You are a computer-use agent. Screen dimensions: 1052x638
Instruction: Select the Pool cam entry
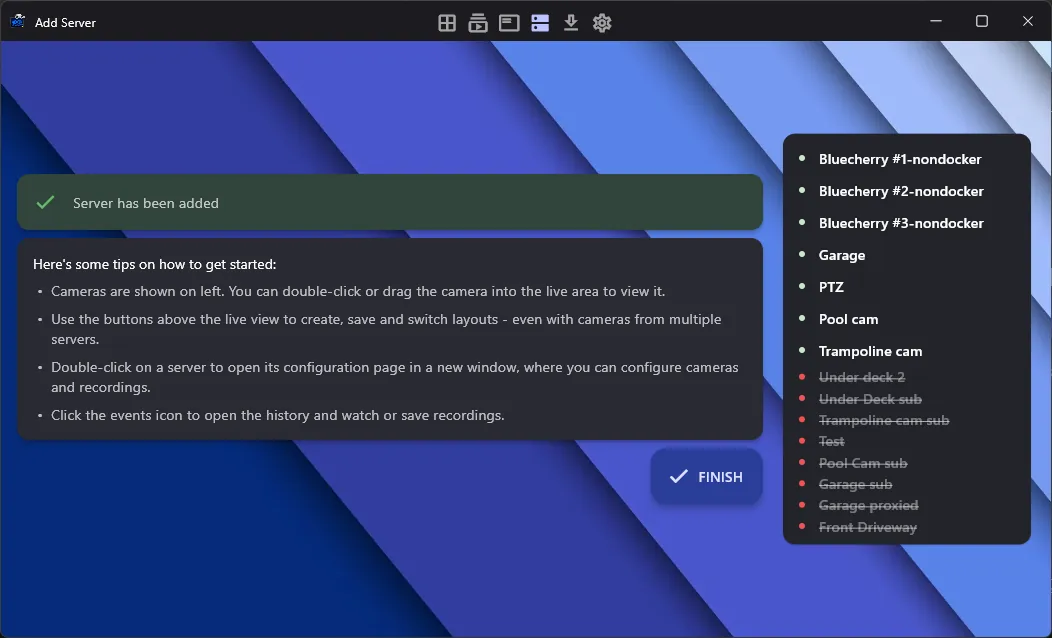848,319
